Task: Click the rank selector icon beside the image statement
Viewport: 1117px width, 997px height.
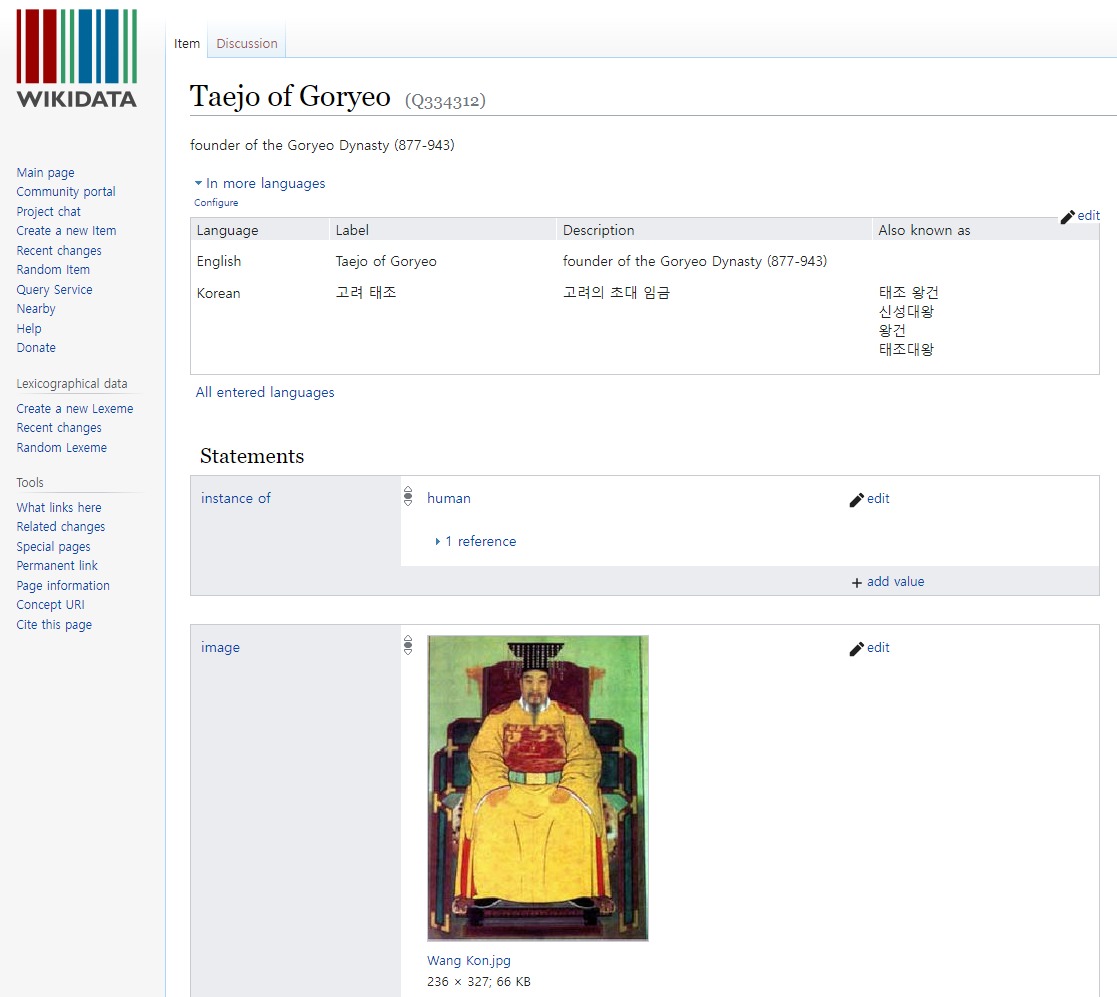Action: click(x=407, y=644)
